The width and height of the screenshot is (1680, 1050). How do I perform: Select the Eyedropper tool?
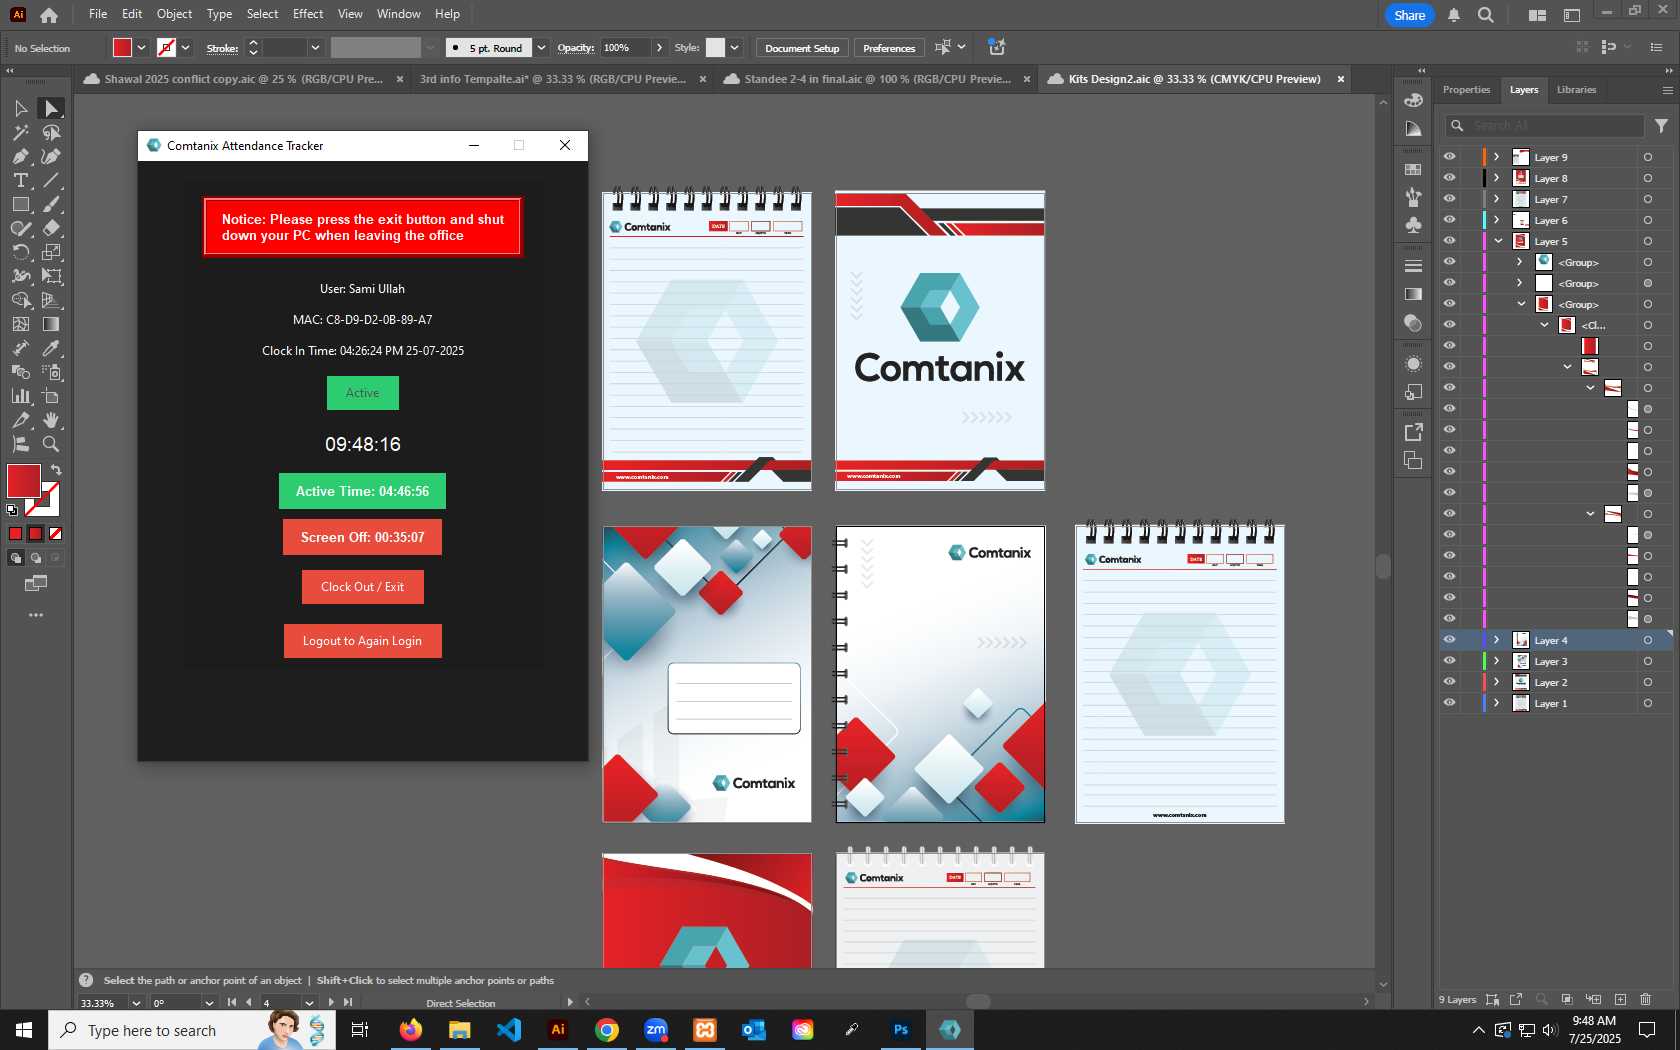click(x=51, y=348)
